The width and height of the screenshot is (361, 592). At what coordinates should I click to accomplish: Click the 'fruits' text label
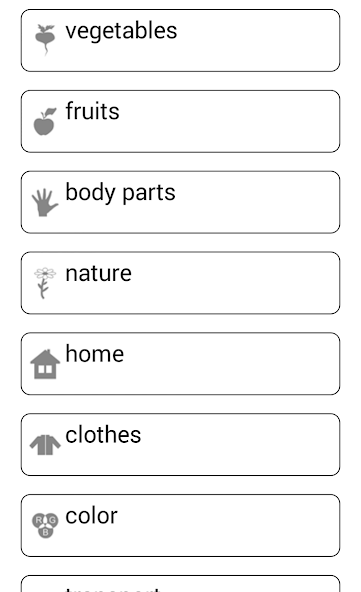[x=93, y=111]
